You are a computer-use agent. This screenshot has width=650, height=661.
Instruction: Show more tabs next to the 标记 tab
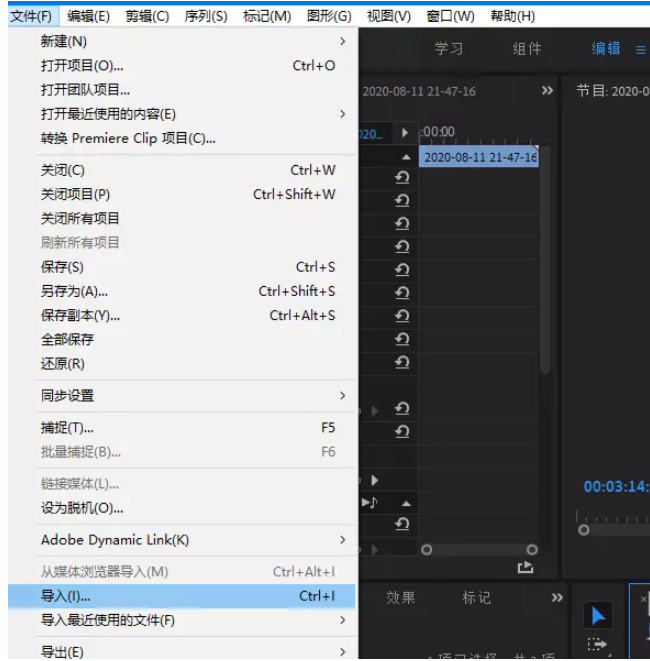pyautogui.click(x=557, y=598)
